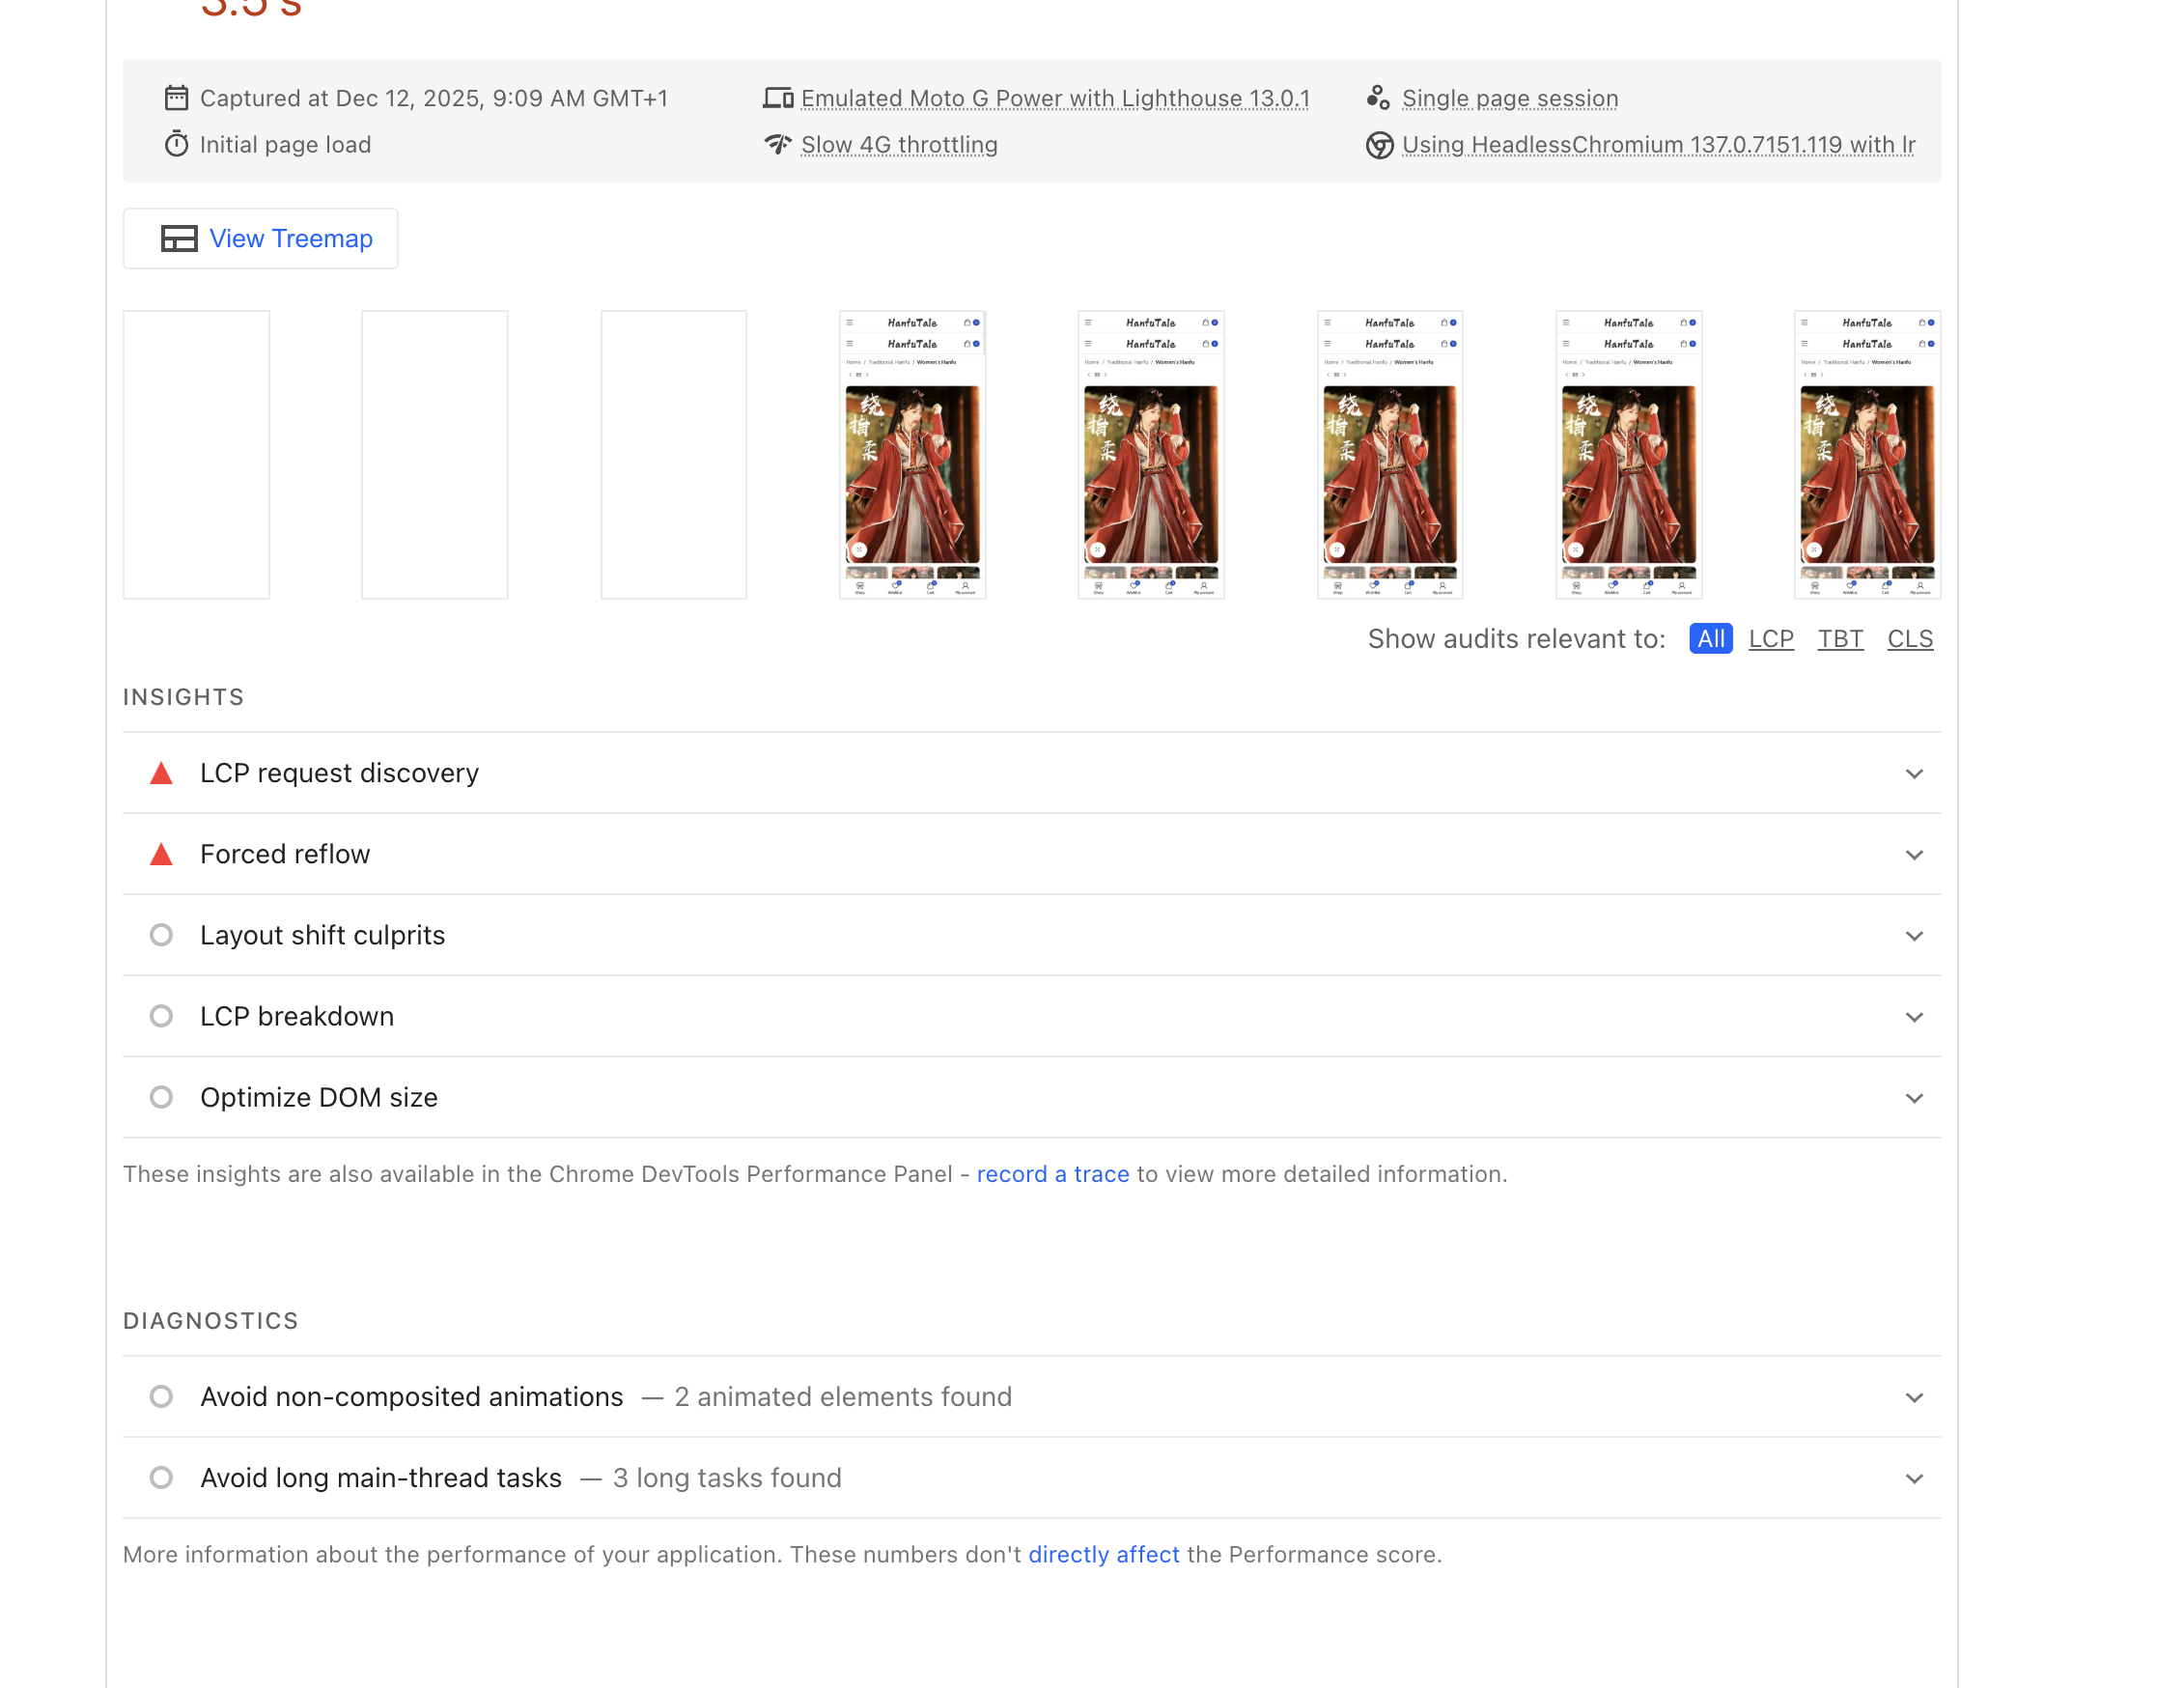Screen dimensions: 2184x1688
Task: Open the Optimize DOM size row
Action: [x=319, y=1097]
